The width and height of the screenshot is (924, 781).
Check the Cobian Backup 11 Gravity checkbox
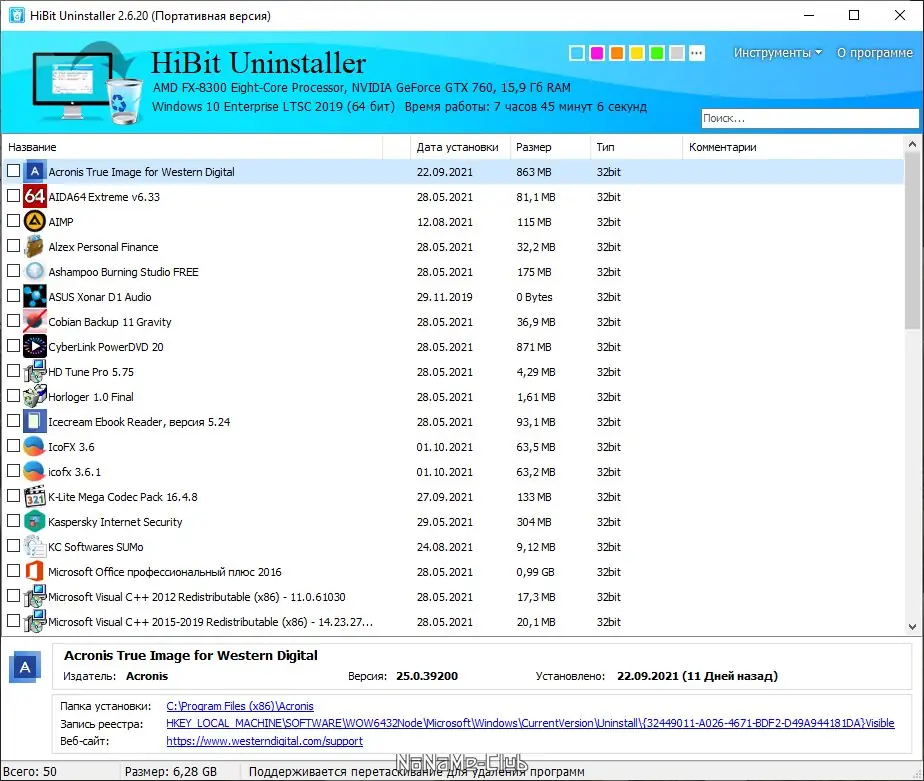point(13,321)
